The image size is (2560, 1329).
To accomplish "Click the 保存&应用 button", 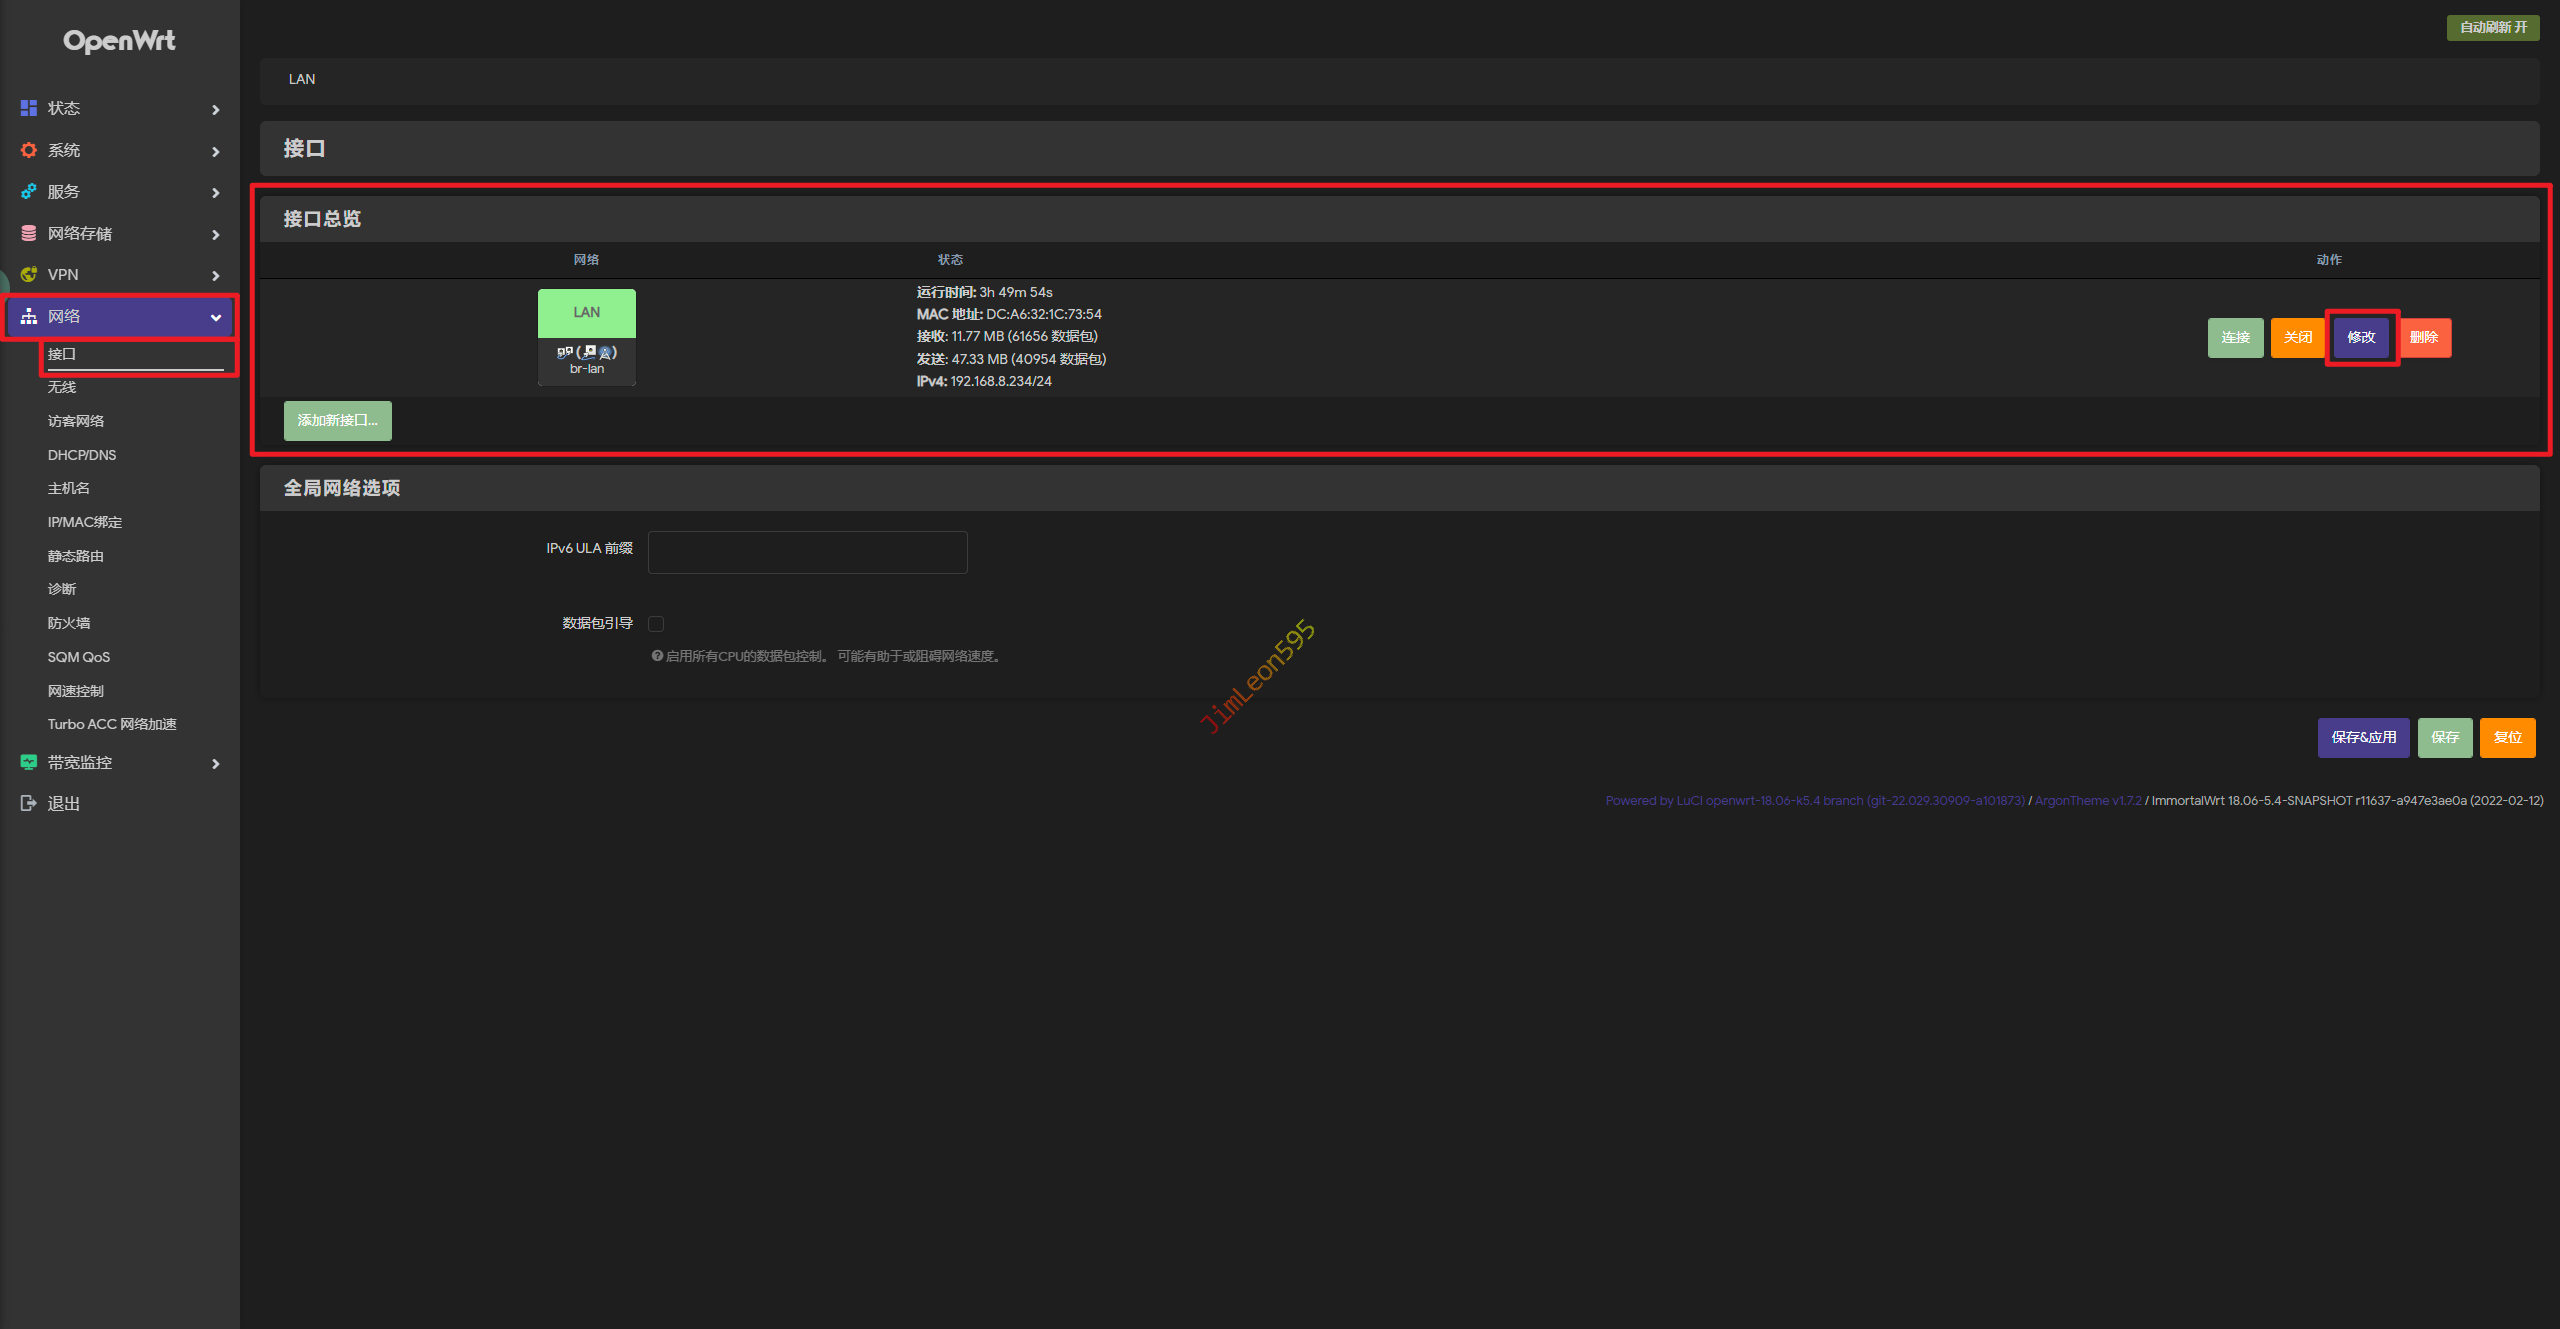I will coord(2363,737).
